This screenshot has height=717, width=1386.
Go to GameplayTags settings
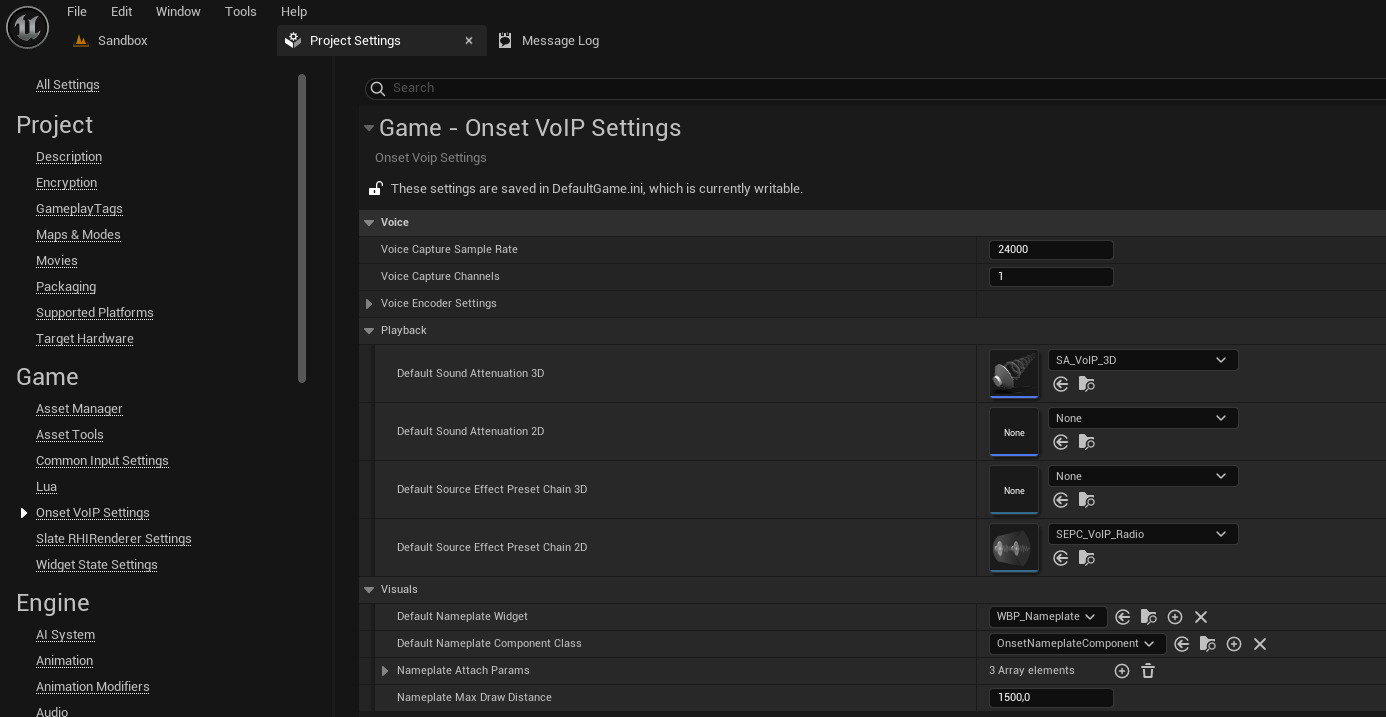click(79, 209)
